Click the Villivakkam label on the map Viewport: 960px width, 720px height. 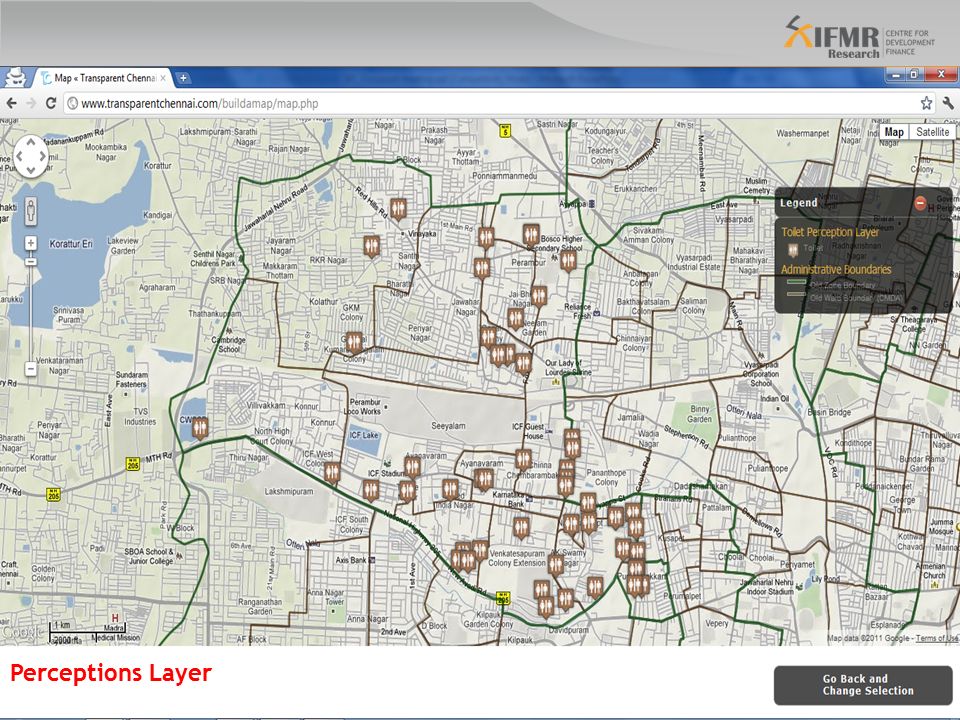pos(266,405)
